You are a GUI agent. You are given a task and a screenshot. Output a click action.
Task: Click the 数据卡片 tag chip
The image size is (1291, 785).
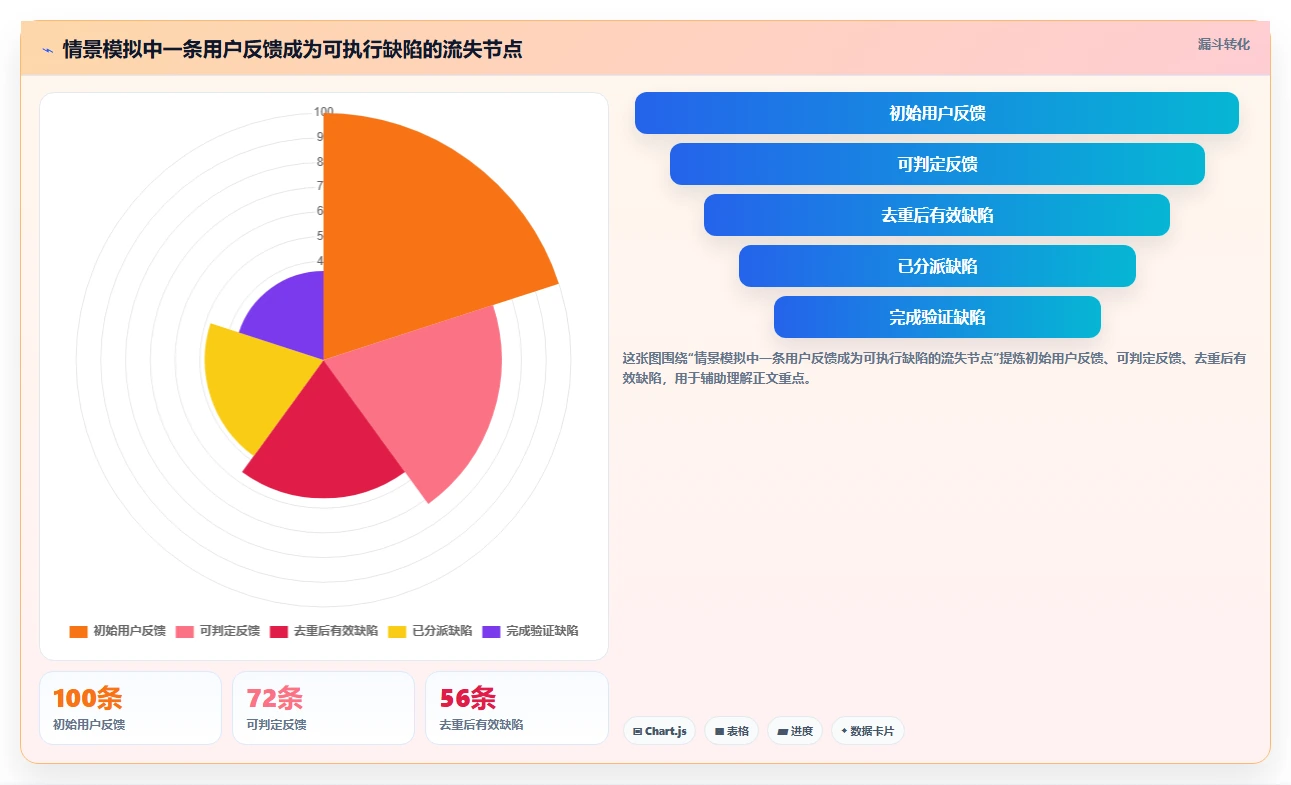coord(867,731)
